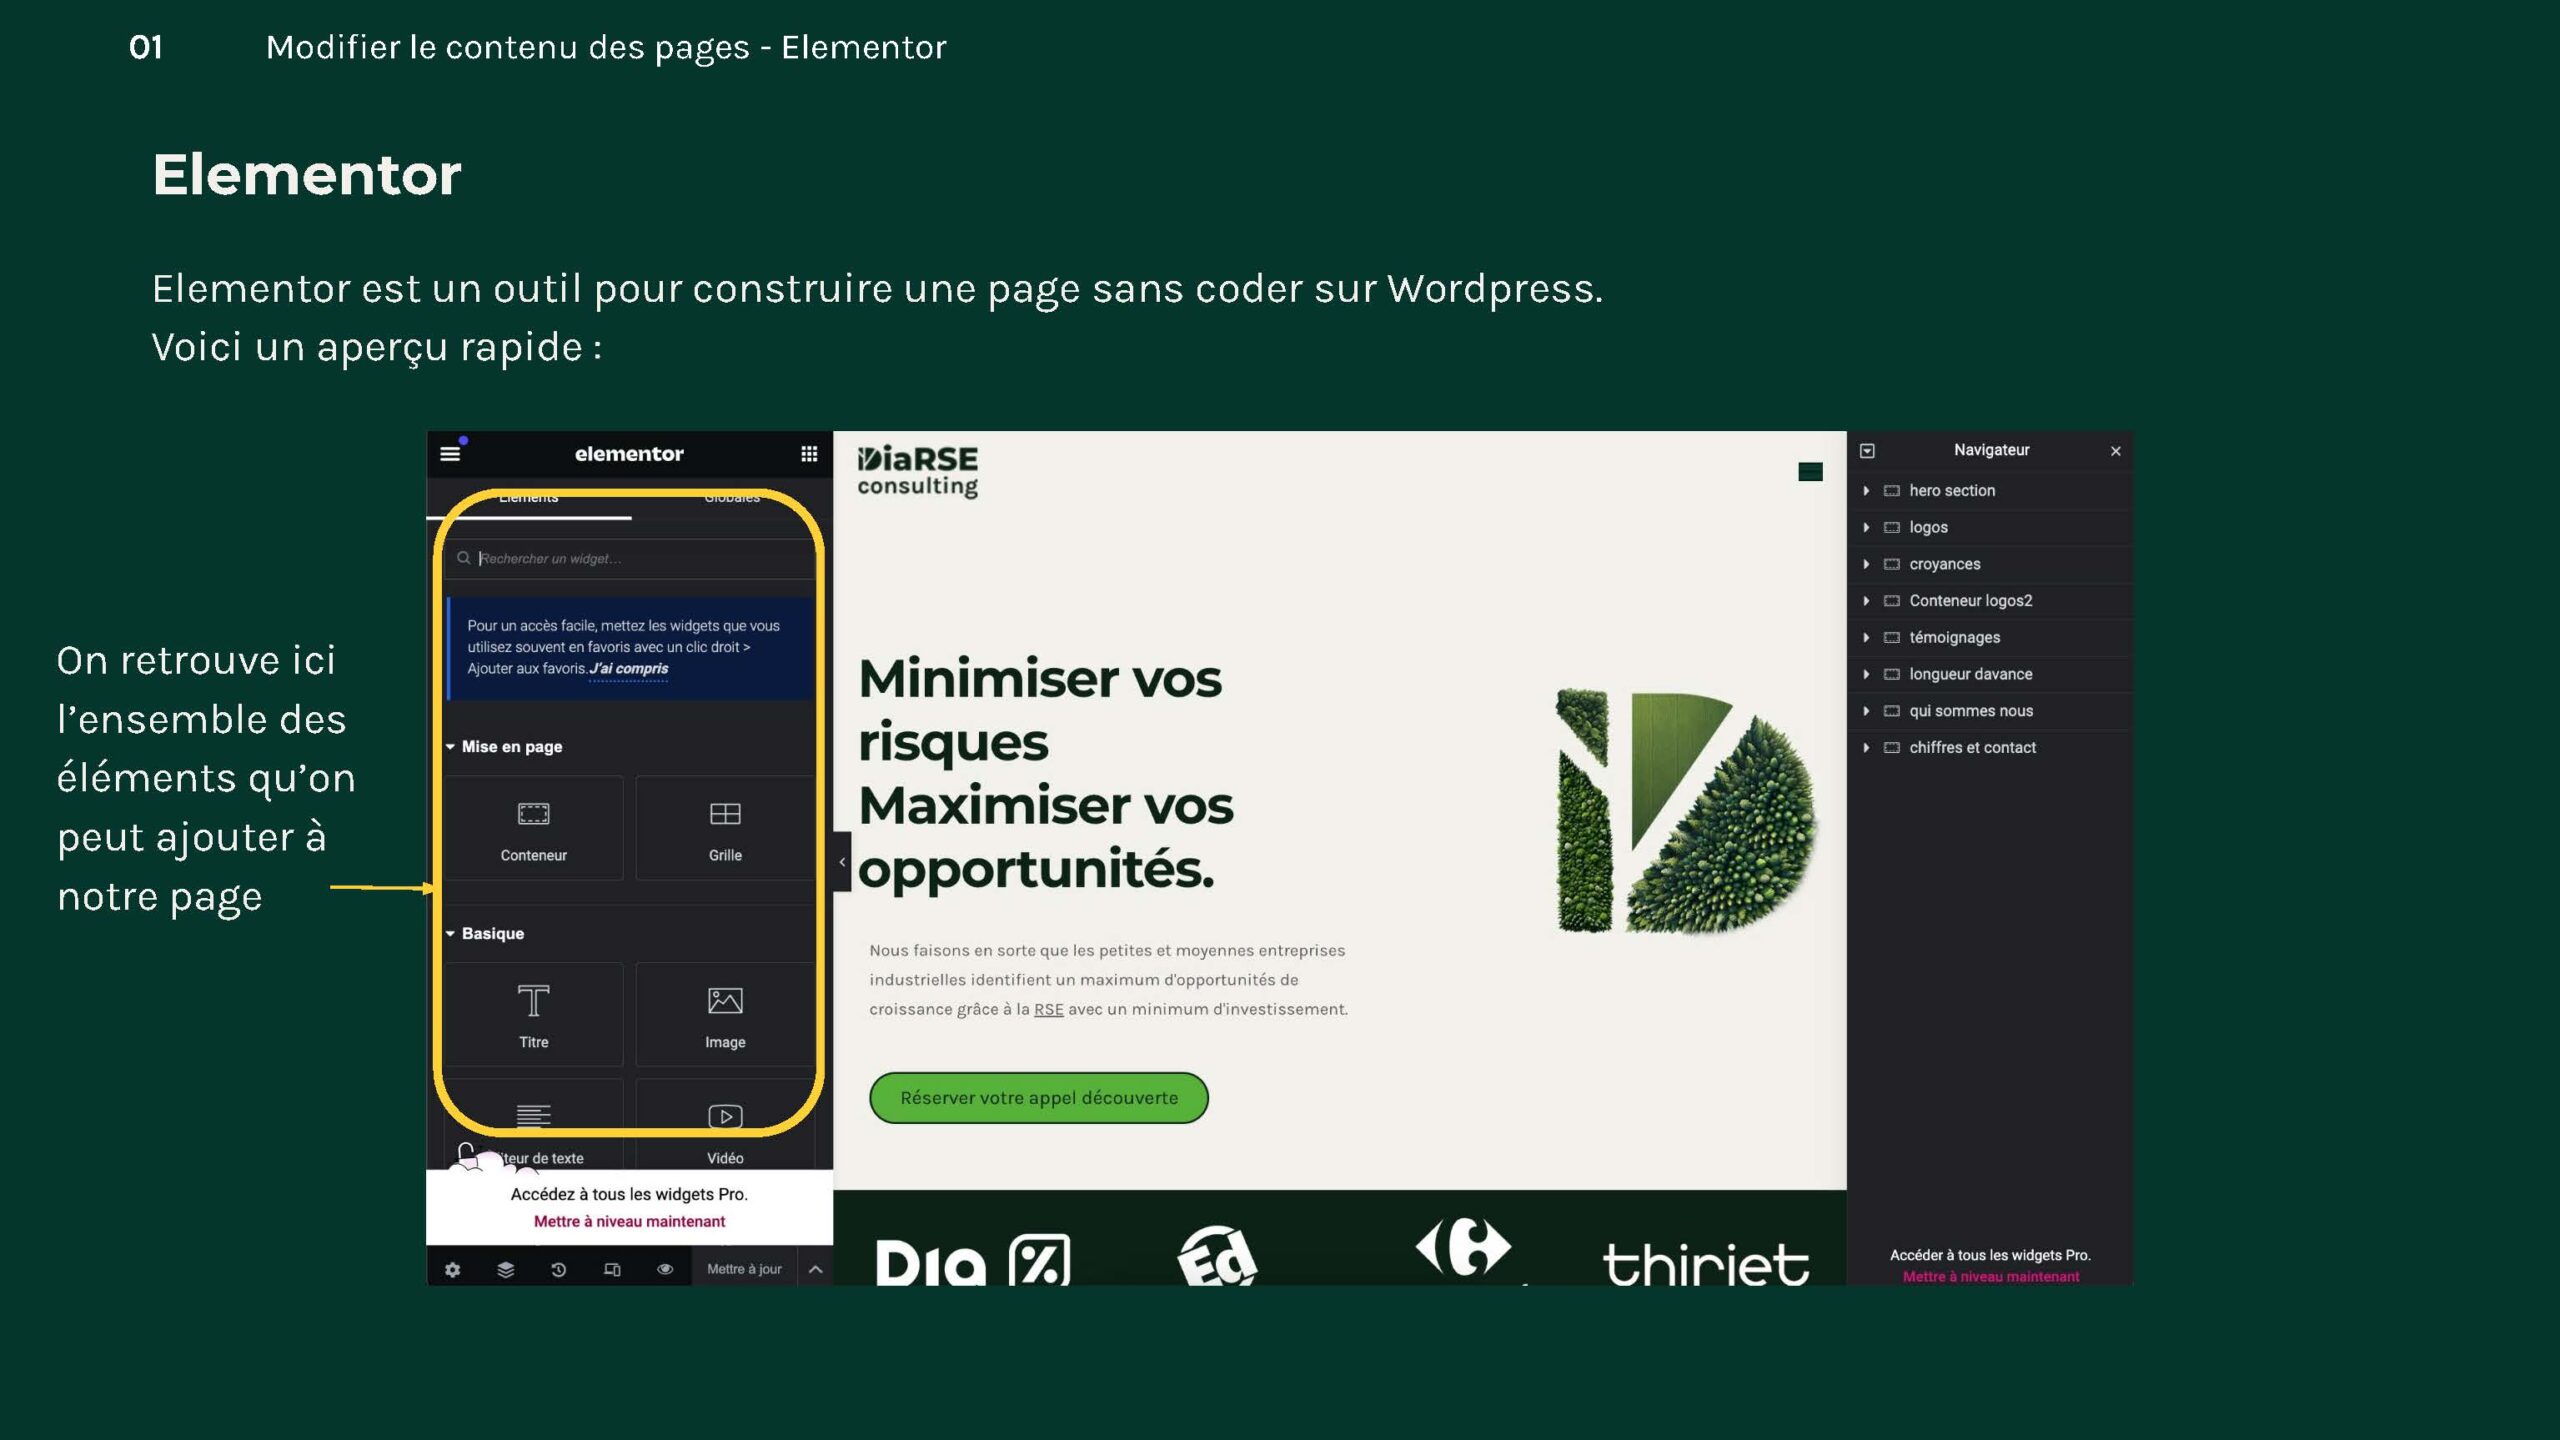The width and height of the screenshot is (2560, 1440).
Task: Click the Navigateur panel title
Action: point(1991,450)
